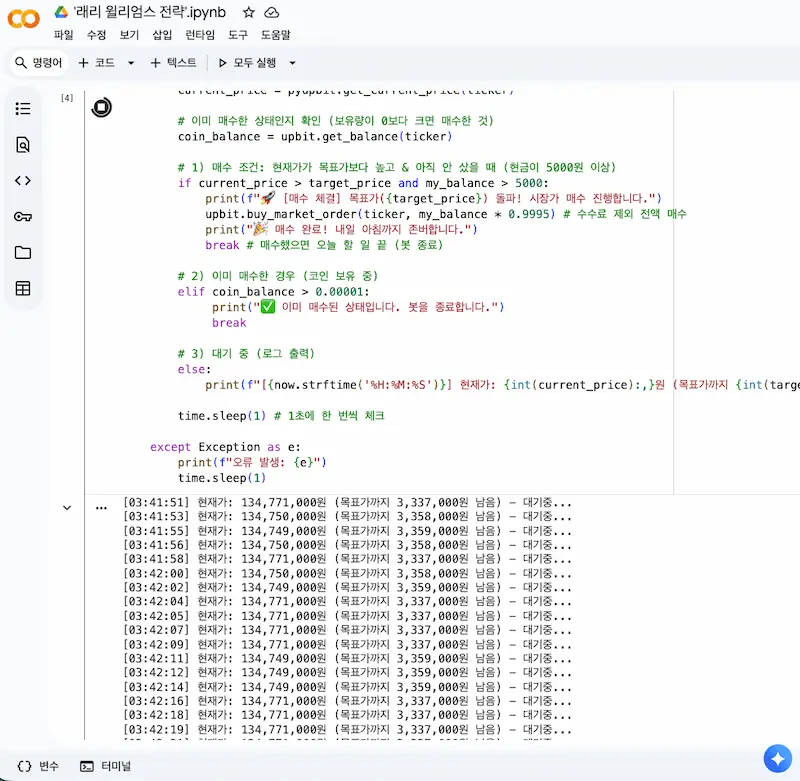Add a code cell with + 코드

point(96,63)
